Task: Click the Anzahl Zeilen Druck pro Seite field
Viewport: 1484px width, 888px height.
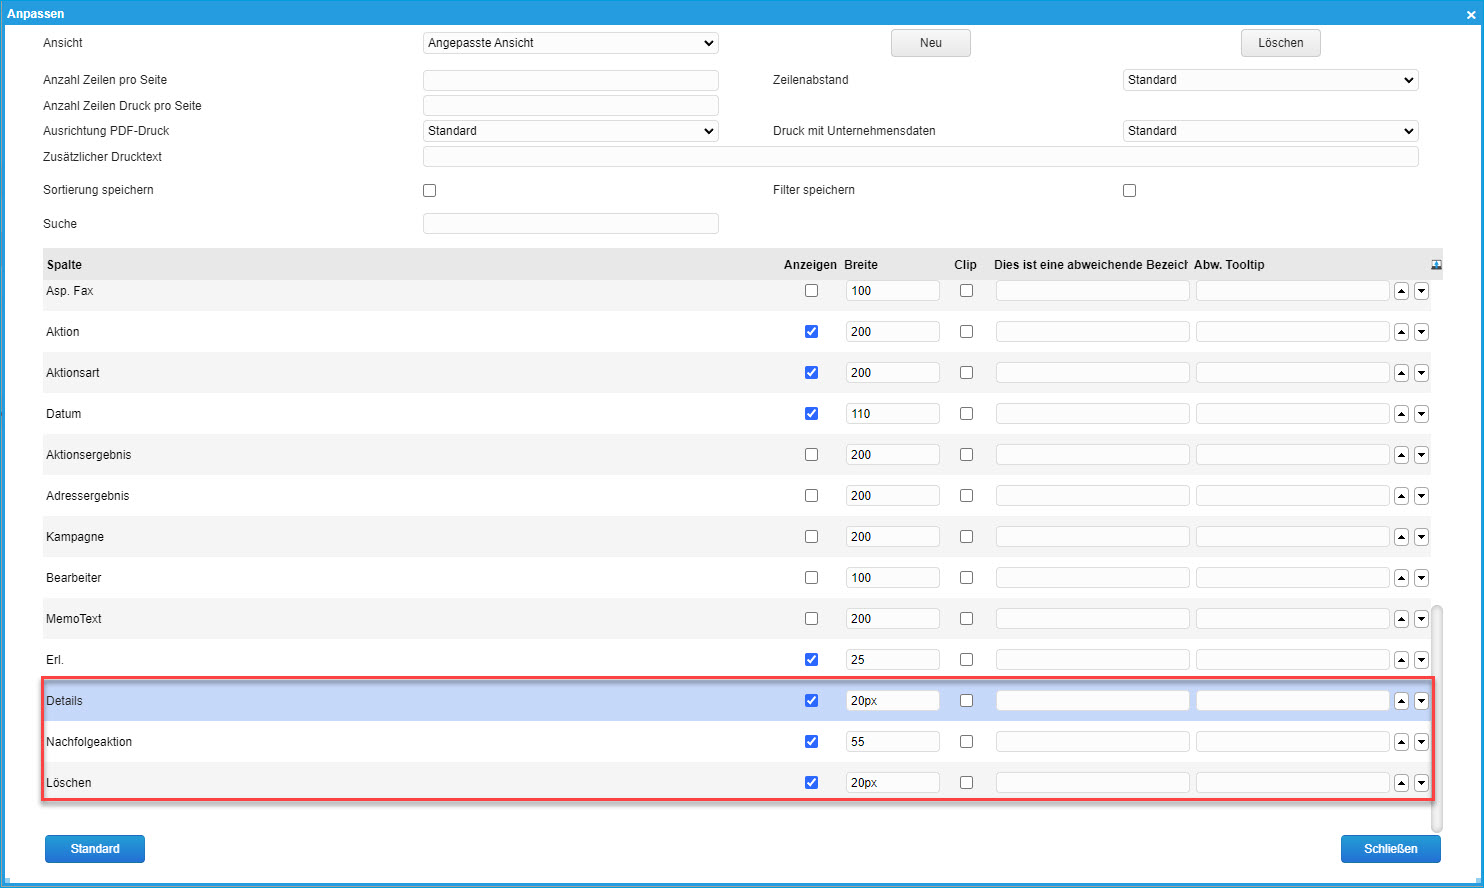Action: 571,106
